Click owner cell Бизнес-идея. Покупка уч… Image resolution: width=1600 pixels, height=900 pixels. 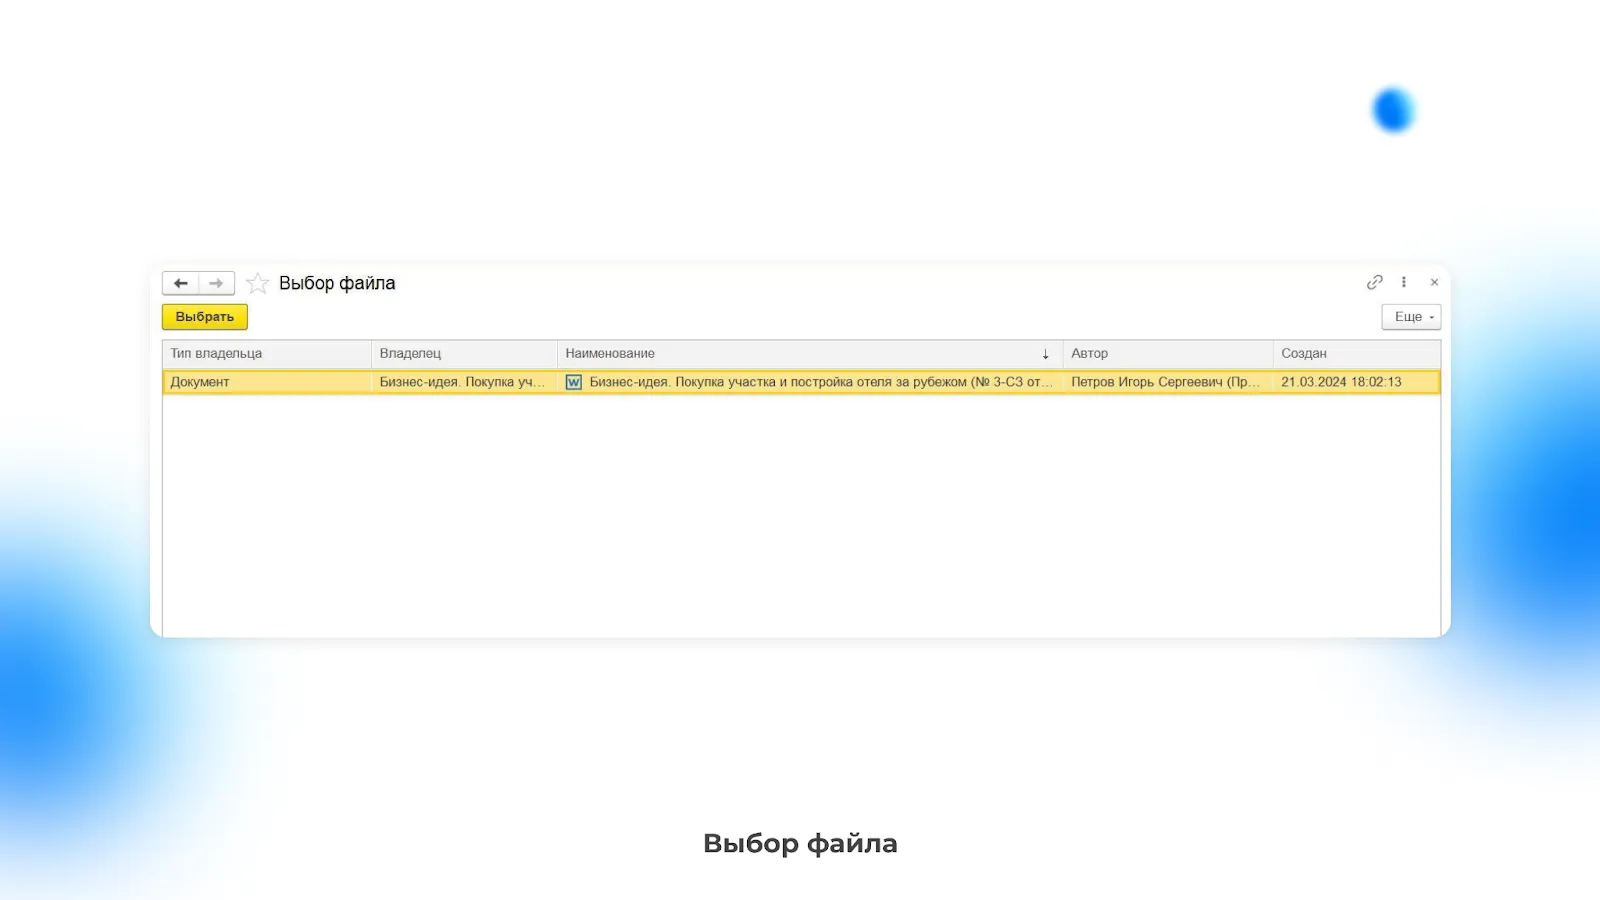[x=462, y=382]
